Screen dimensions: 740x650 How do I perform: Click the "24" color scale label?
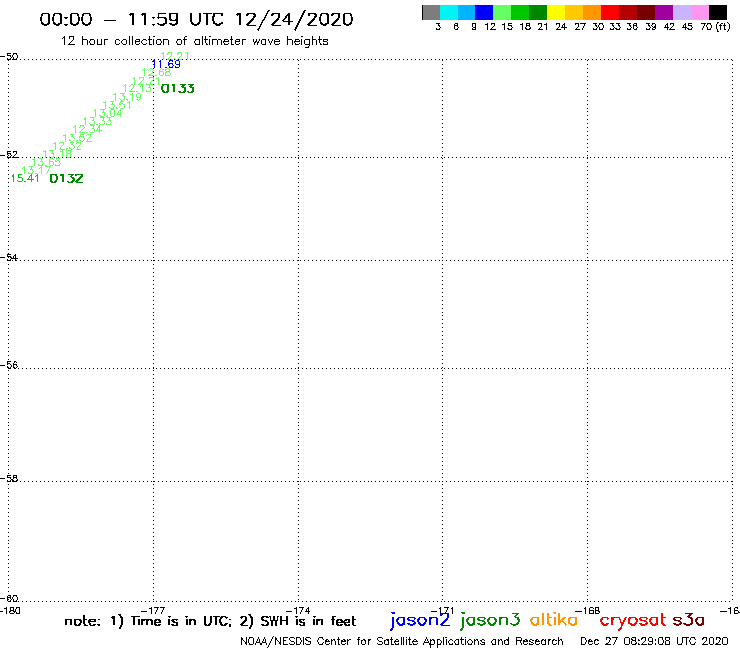pyautogui.click(x=561, y=26)
